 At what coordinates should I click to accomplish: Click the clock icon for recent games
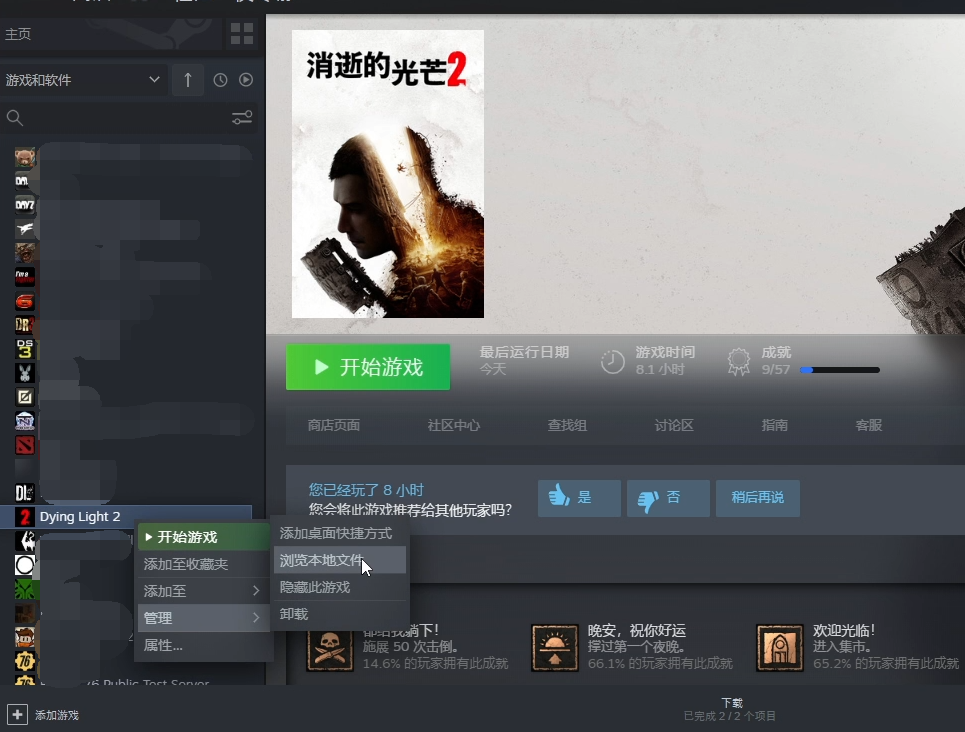coord(220,80)
